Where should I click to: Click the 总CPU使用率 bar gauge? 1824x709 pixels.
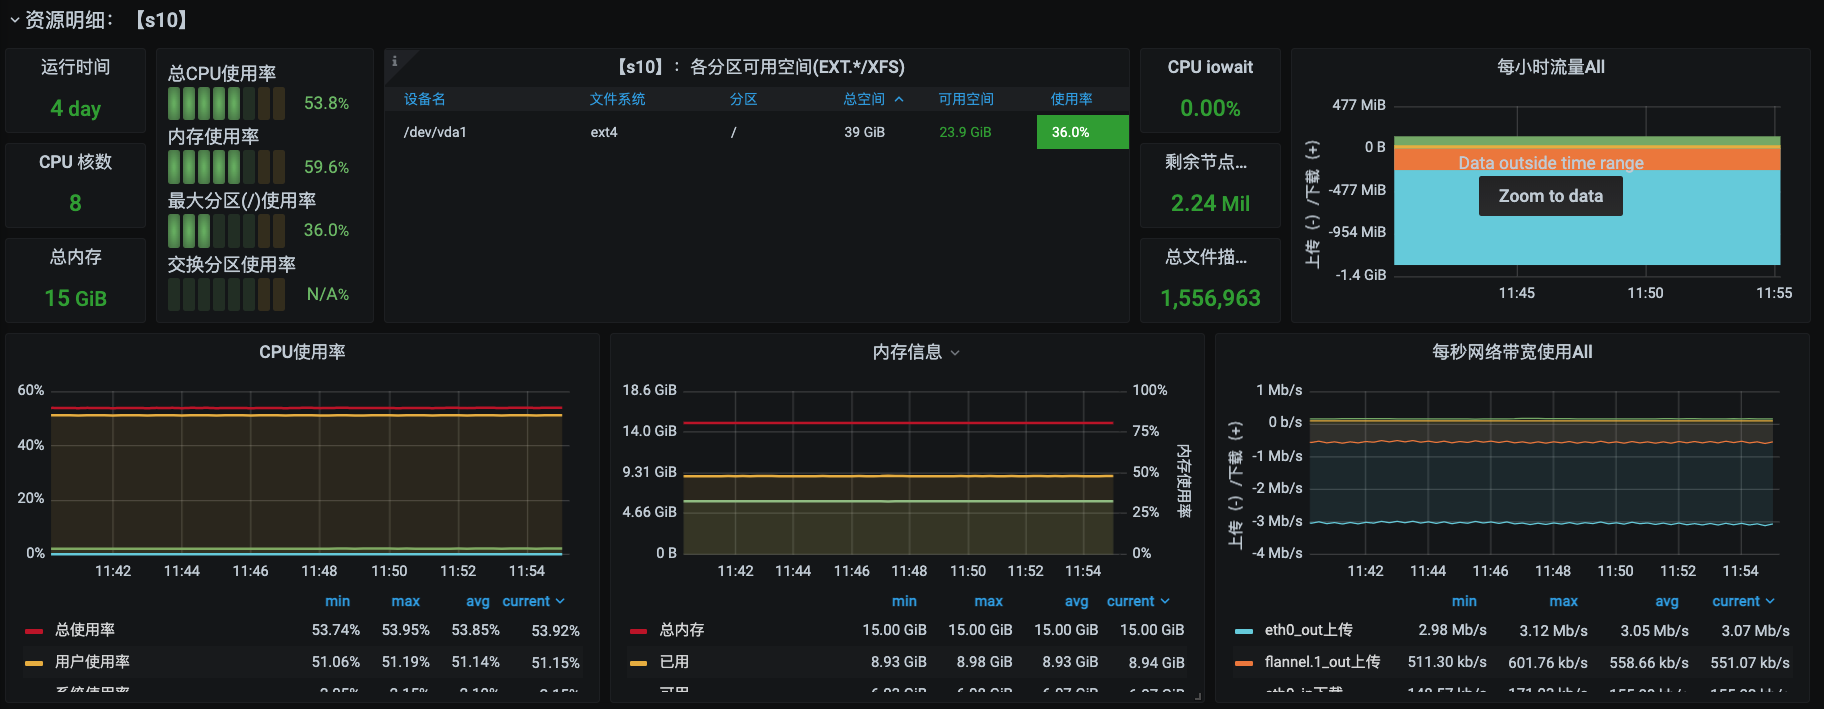click(226, 103)
